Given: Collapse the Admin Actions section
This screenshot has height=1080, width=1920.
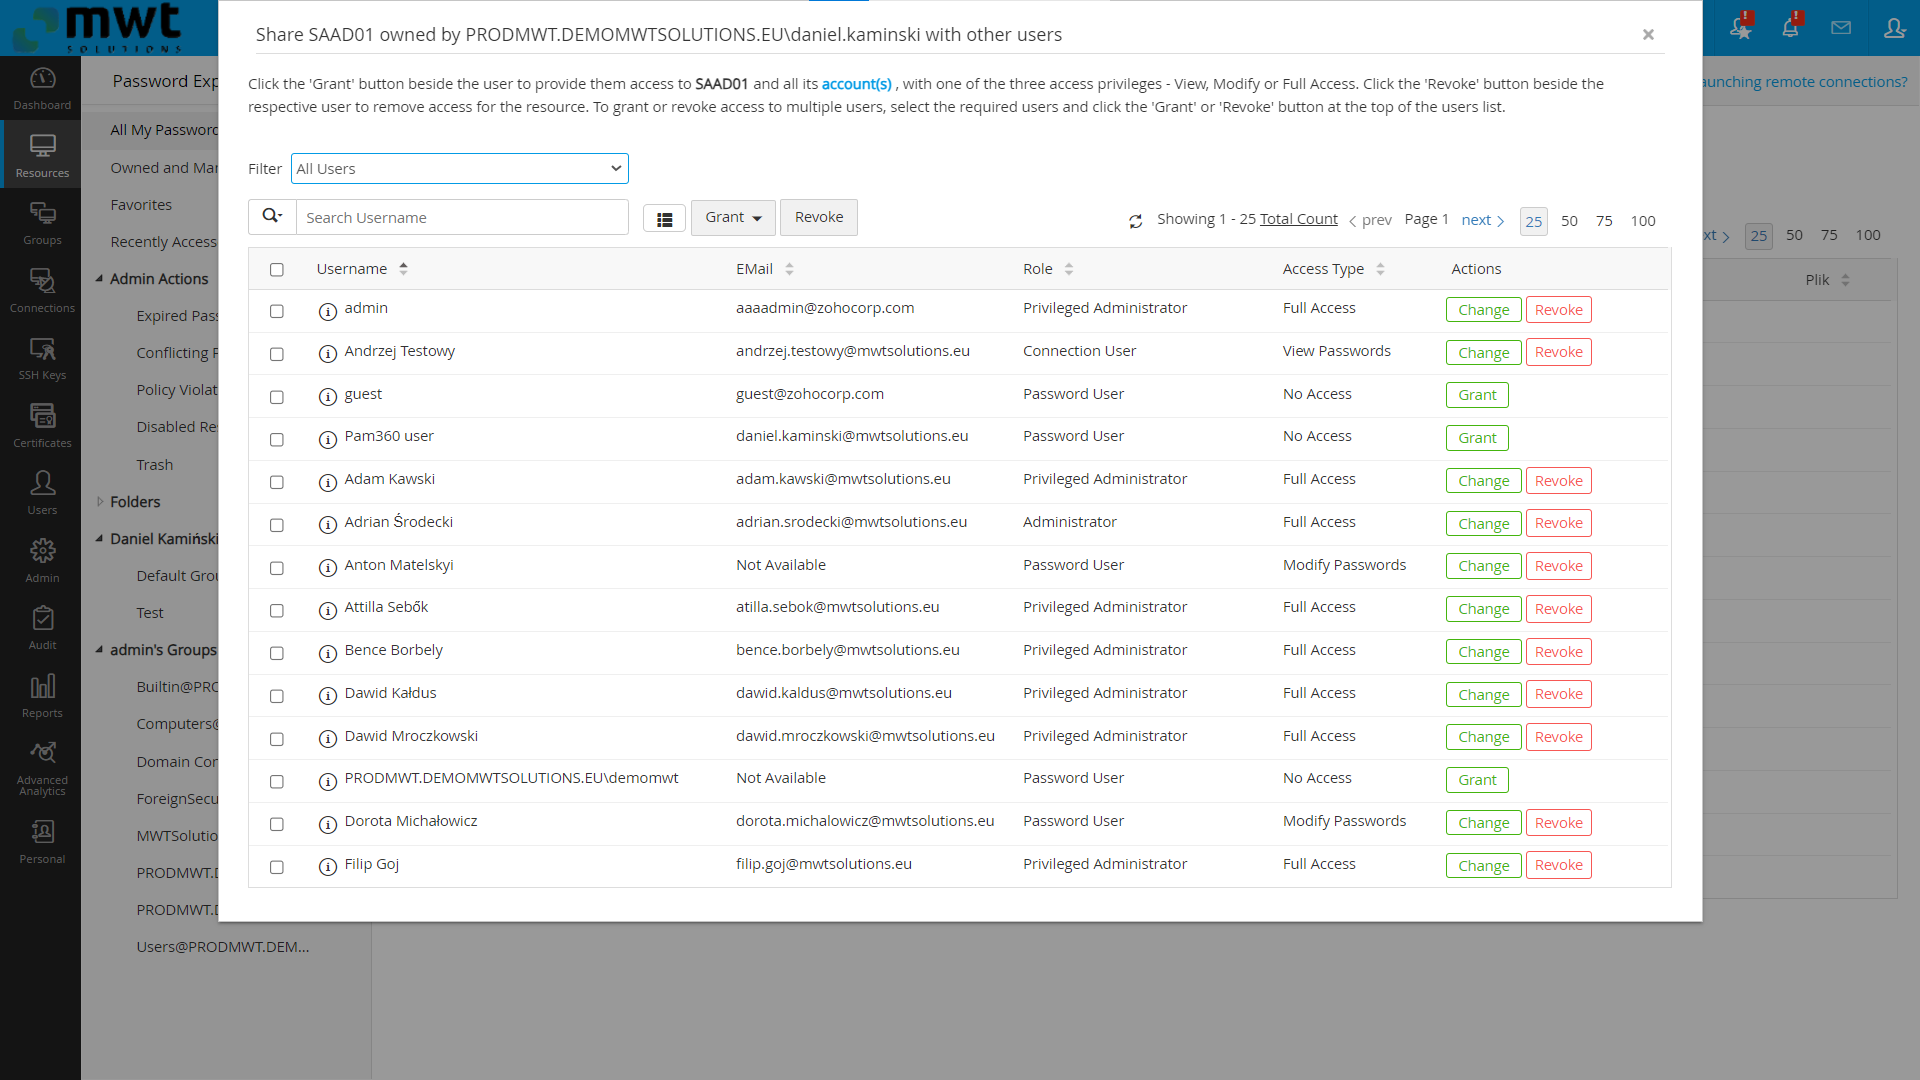Looking at the screenshot, I should click(x=98, y=278).
